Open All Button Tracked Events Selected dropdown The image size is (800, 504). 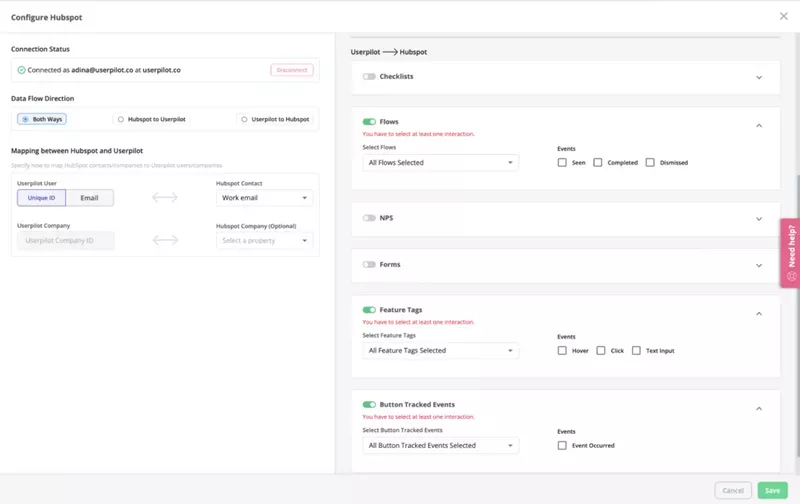tap(440, 445)
